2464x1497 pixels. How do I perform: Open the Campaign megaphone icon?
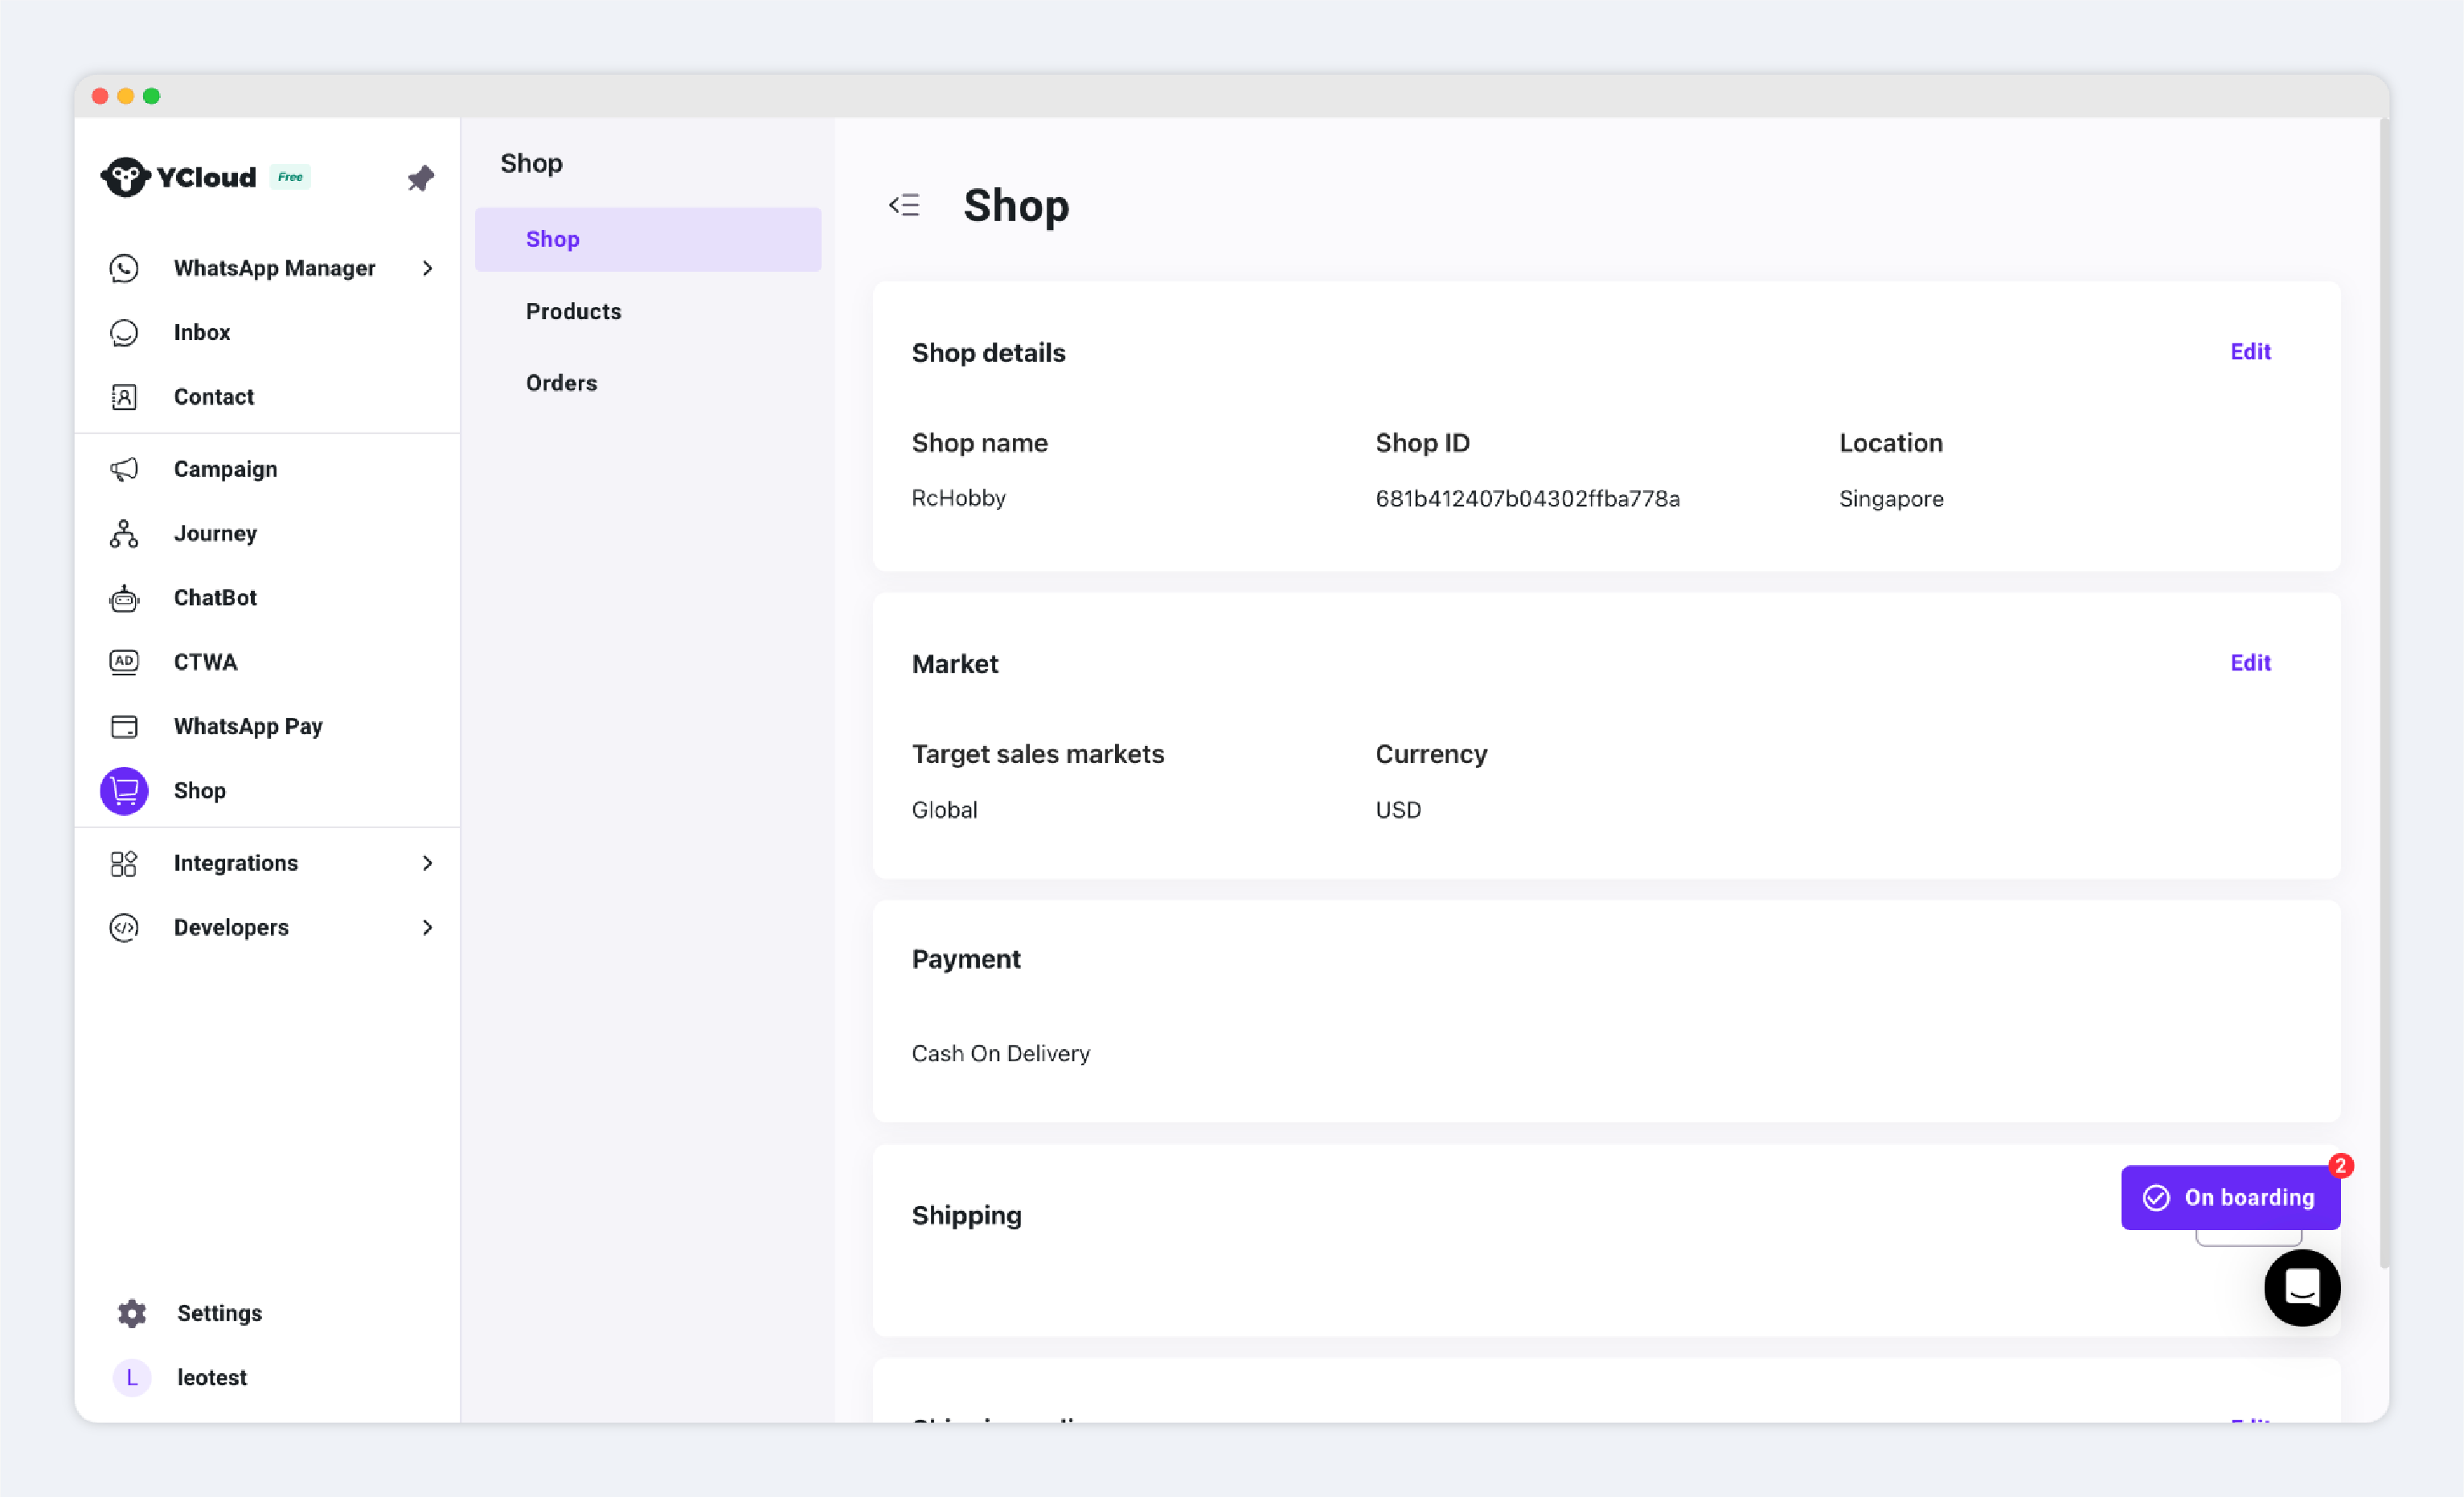(124, 469)
